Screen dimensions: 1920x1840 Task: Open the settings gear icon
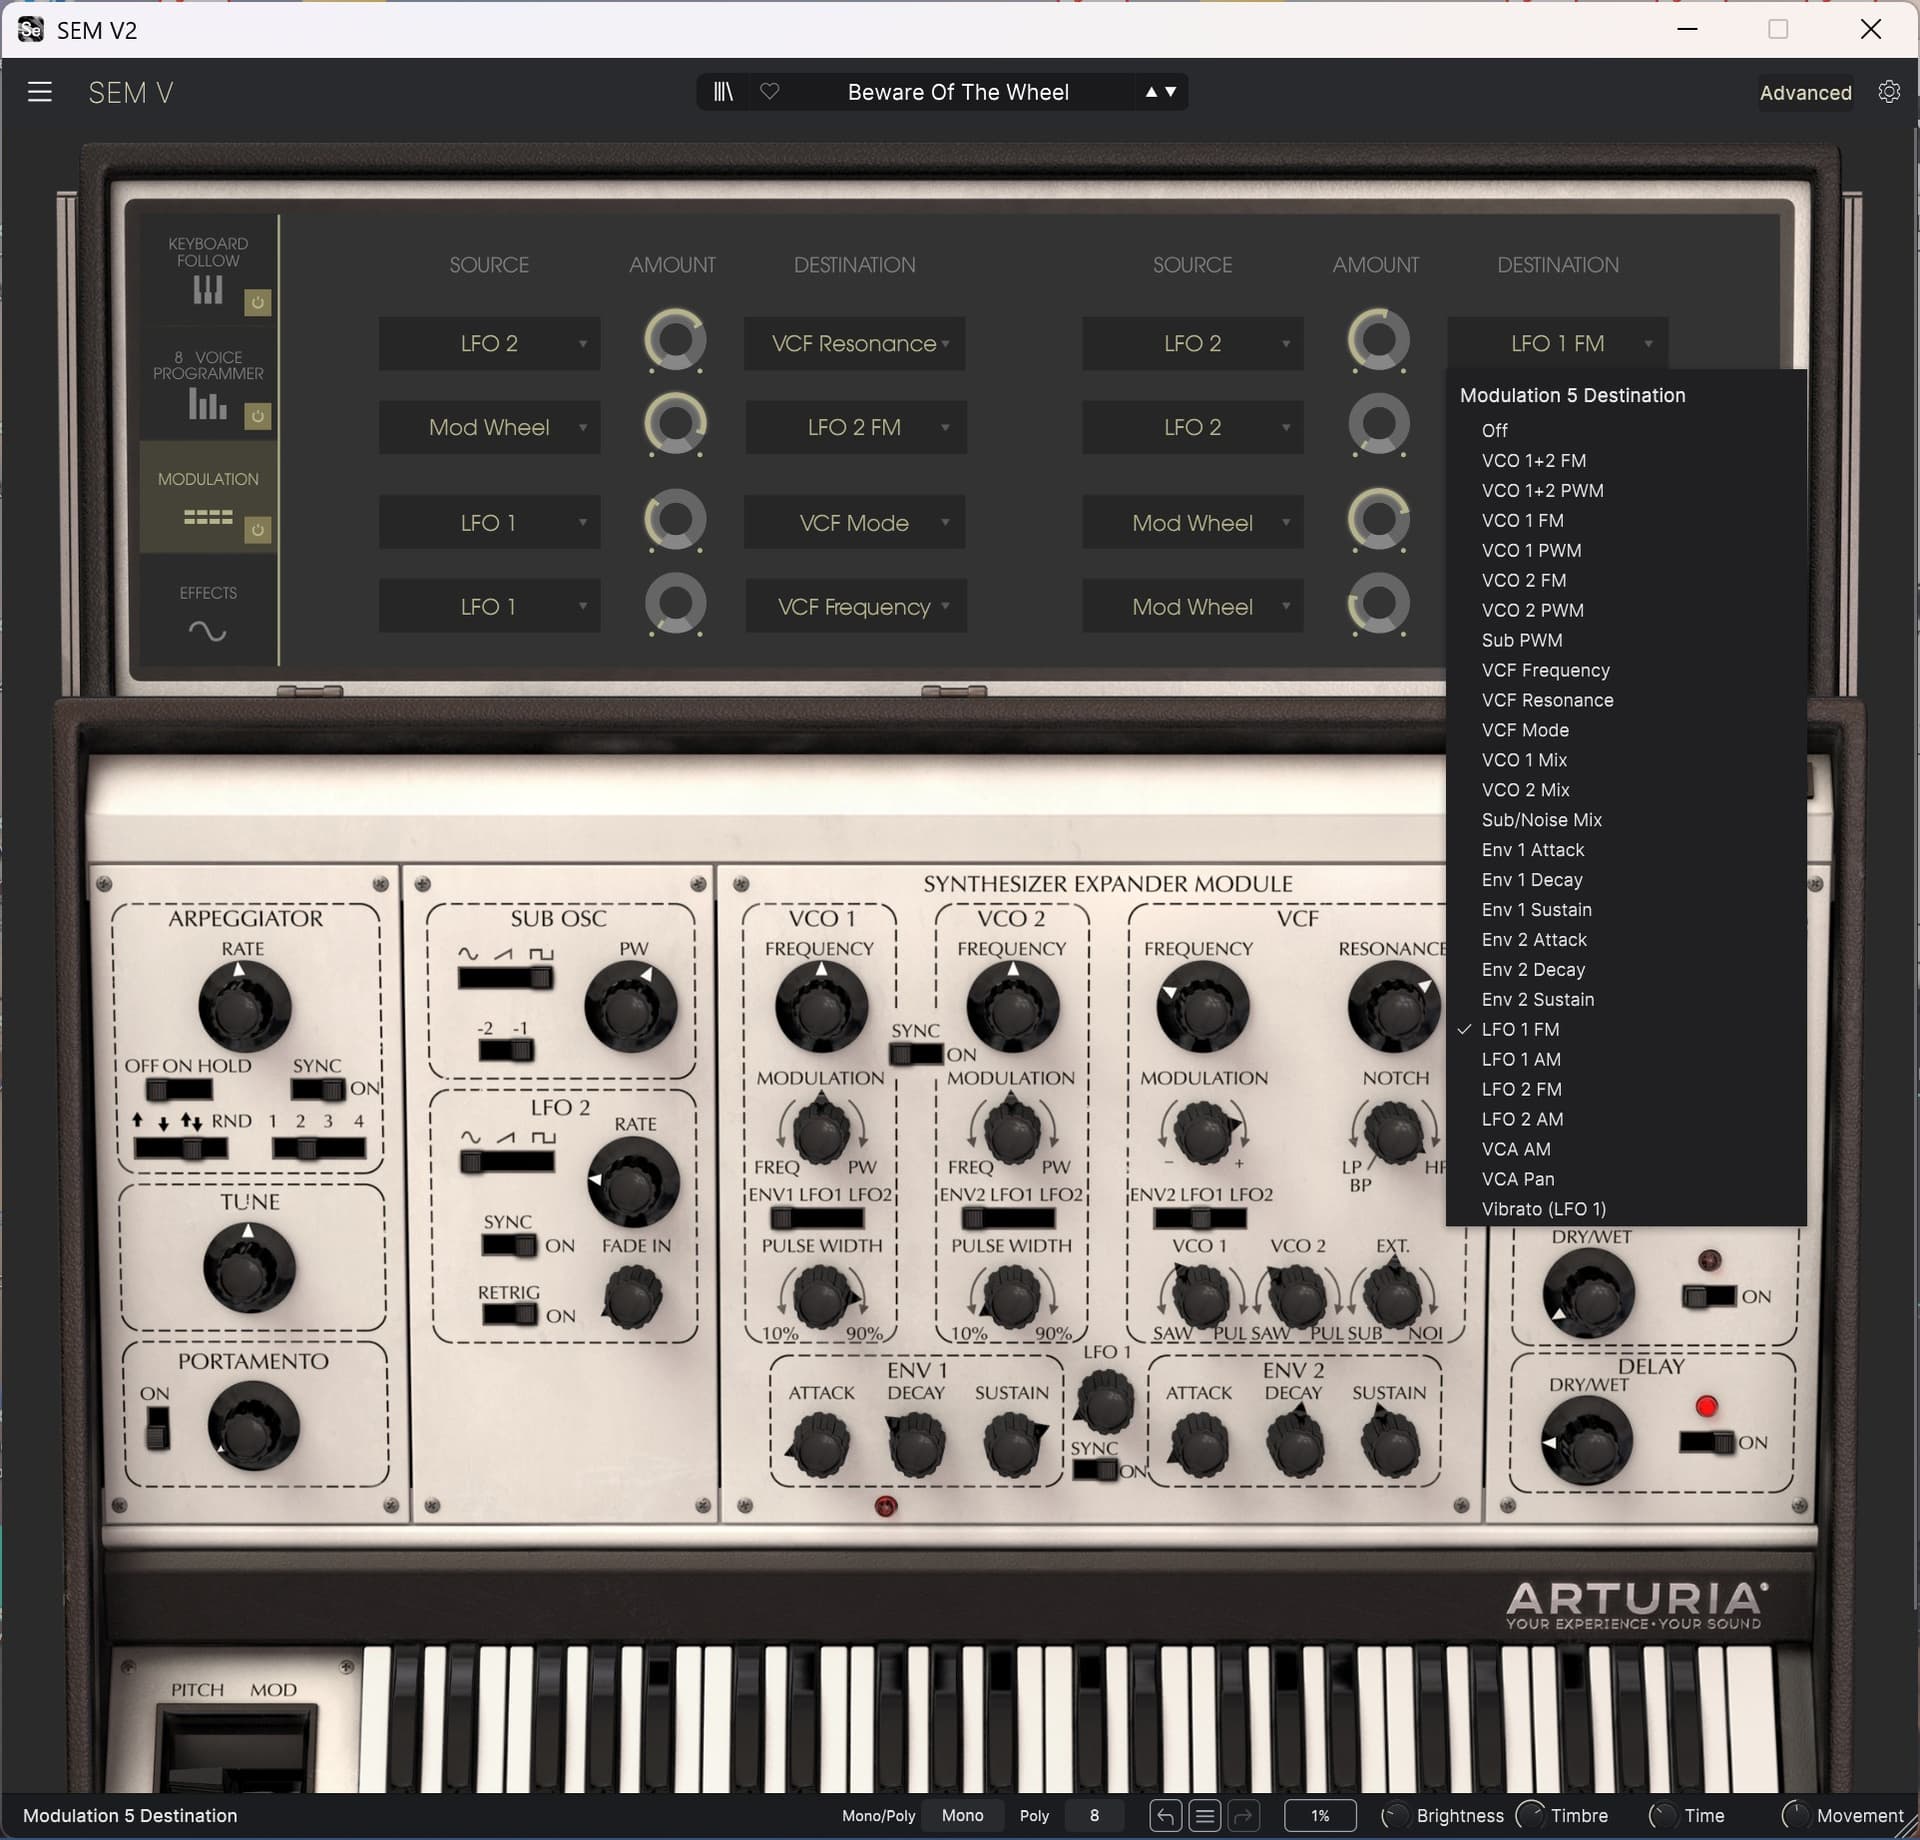(1888, 92)
